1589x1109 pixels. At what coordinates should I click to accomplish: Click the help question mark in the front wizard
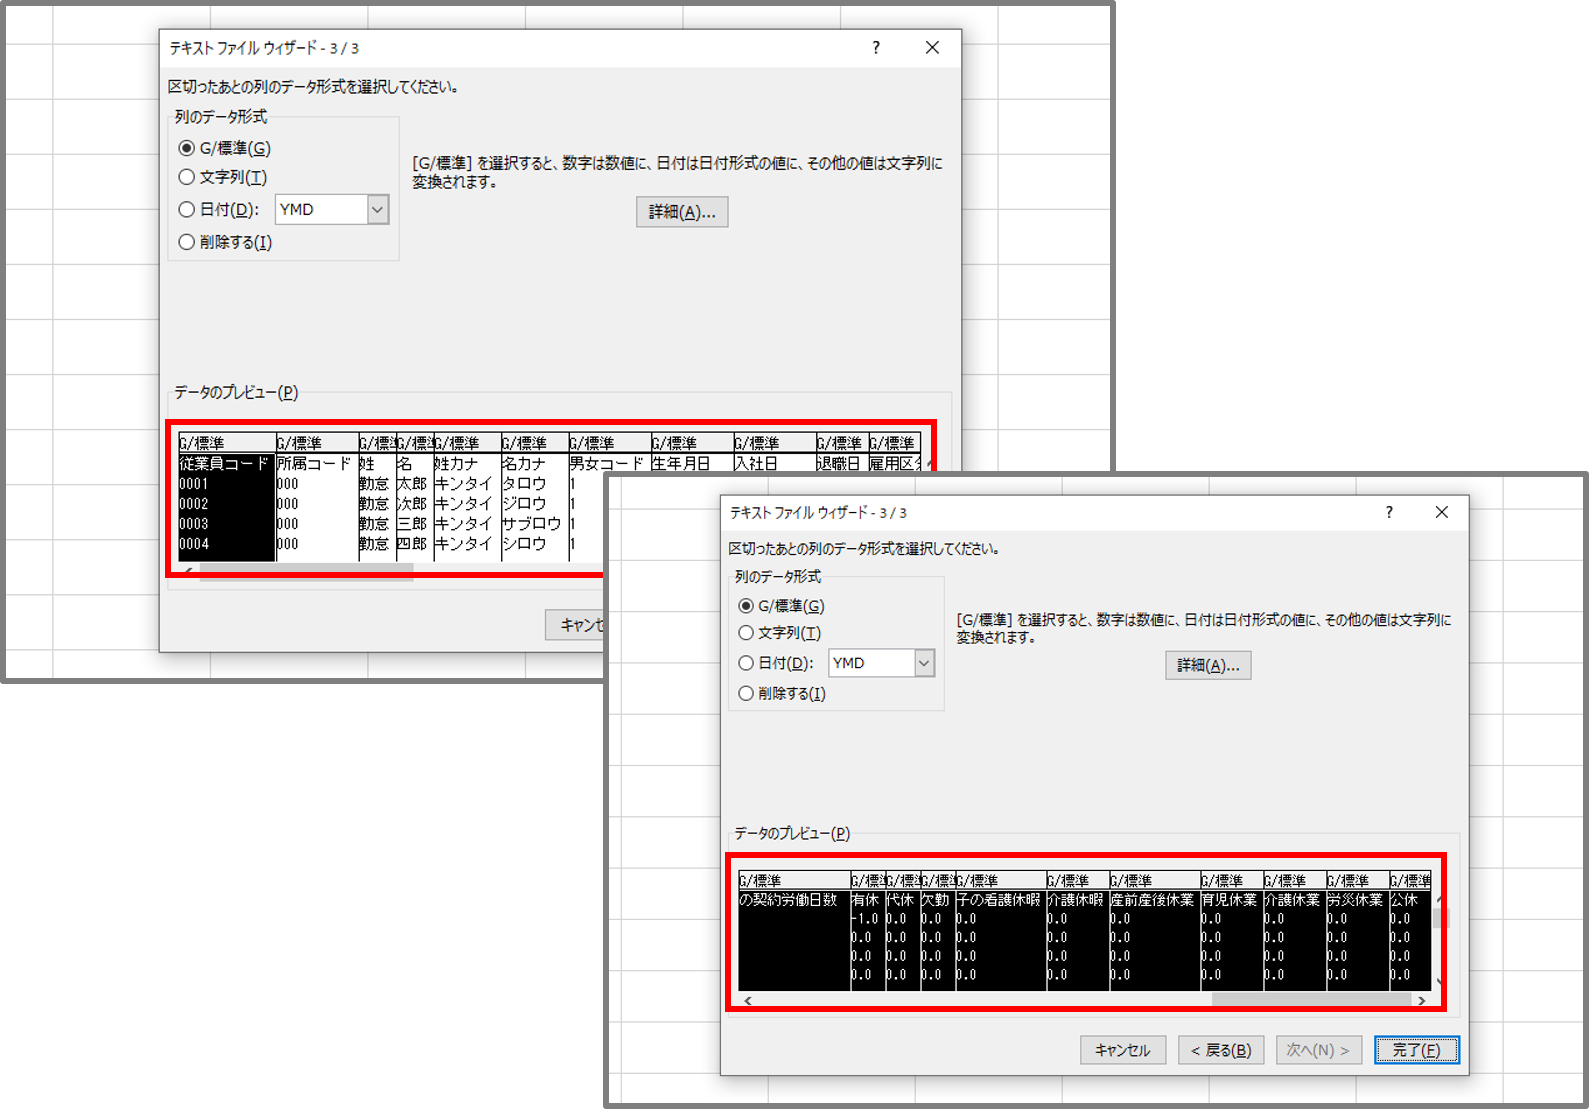coord(1388,512)
